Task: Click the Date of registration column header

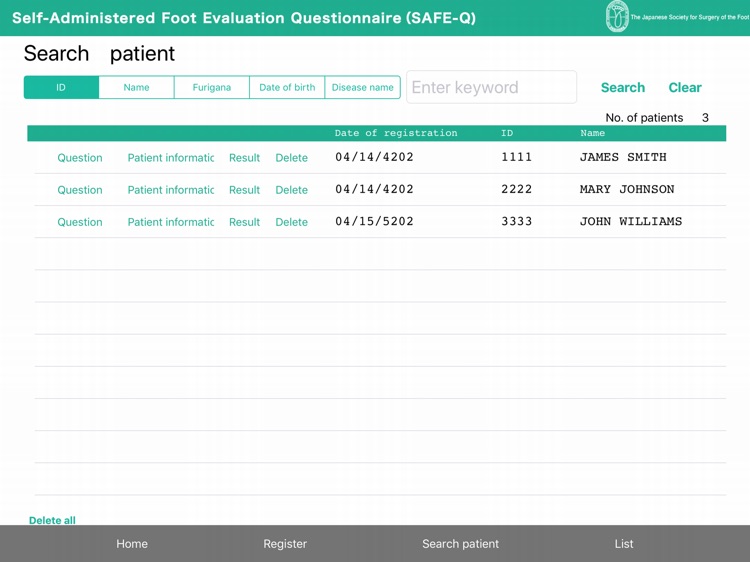Action: [x=396, y=133]
